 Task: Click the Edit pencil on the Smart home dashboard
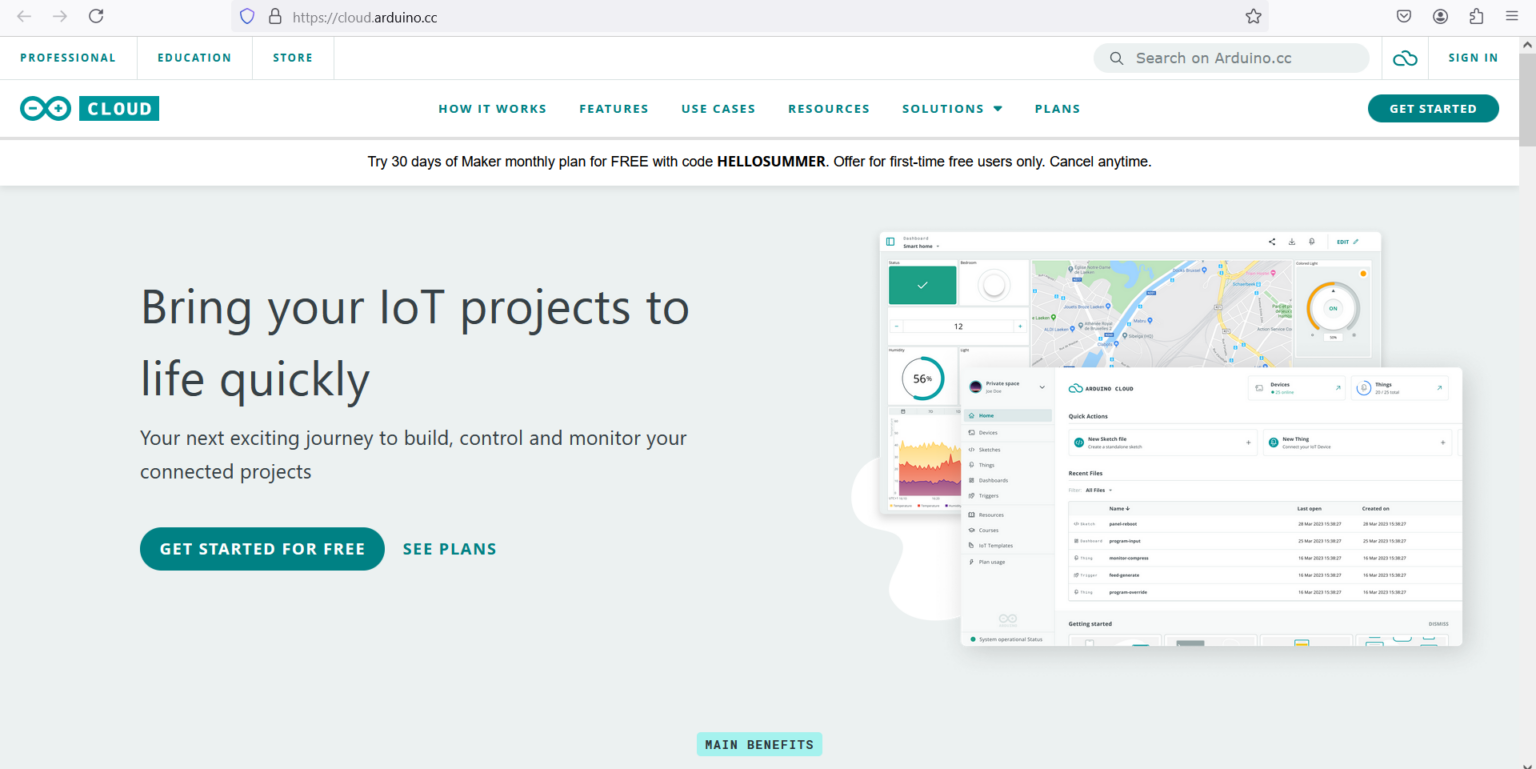[x=1354, y=241]
